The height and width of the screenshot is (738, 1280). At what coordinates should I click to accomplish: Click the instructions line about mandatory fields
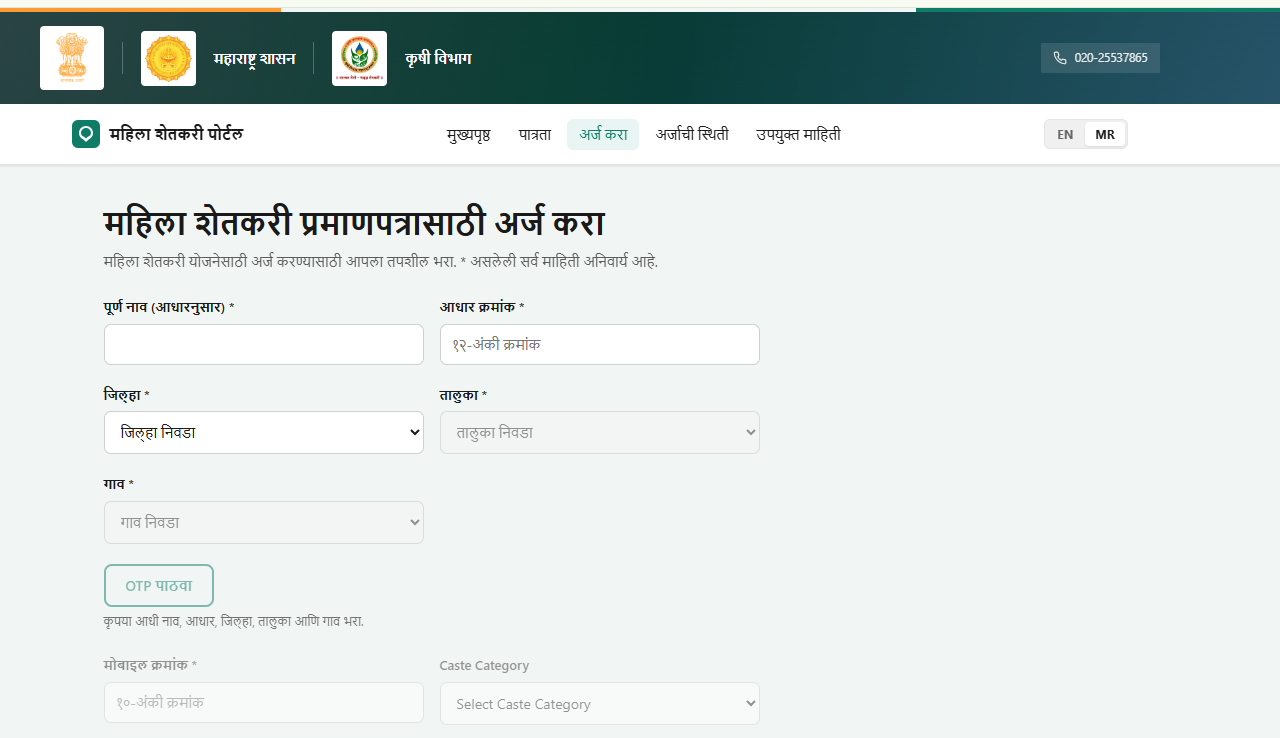point(381,262)
